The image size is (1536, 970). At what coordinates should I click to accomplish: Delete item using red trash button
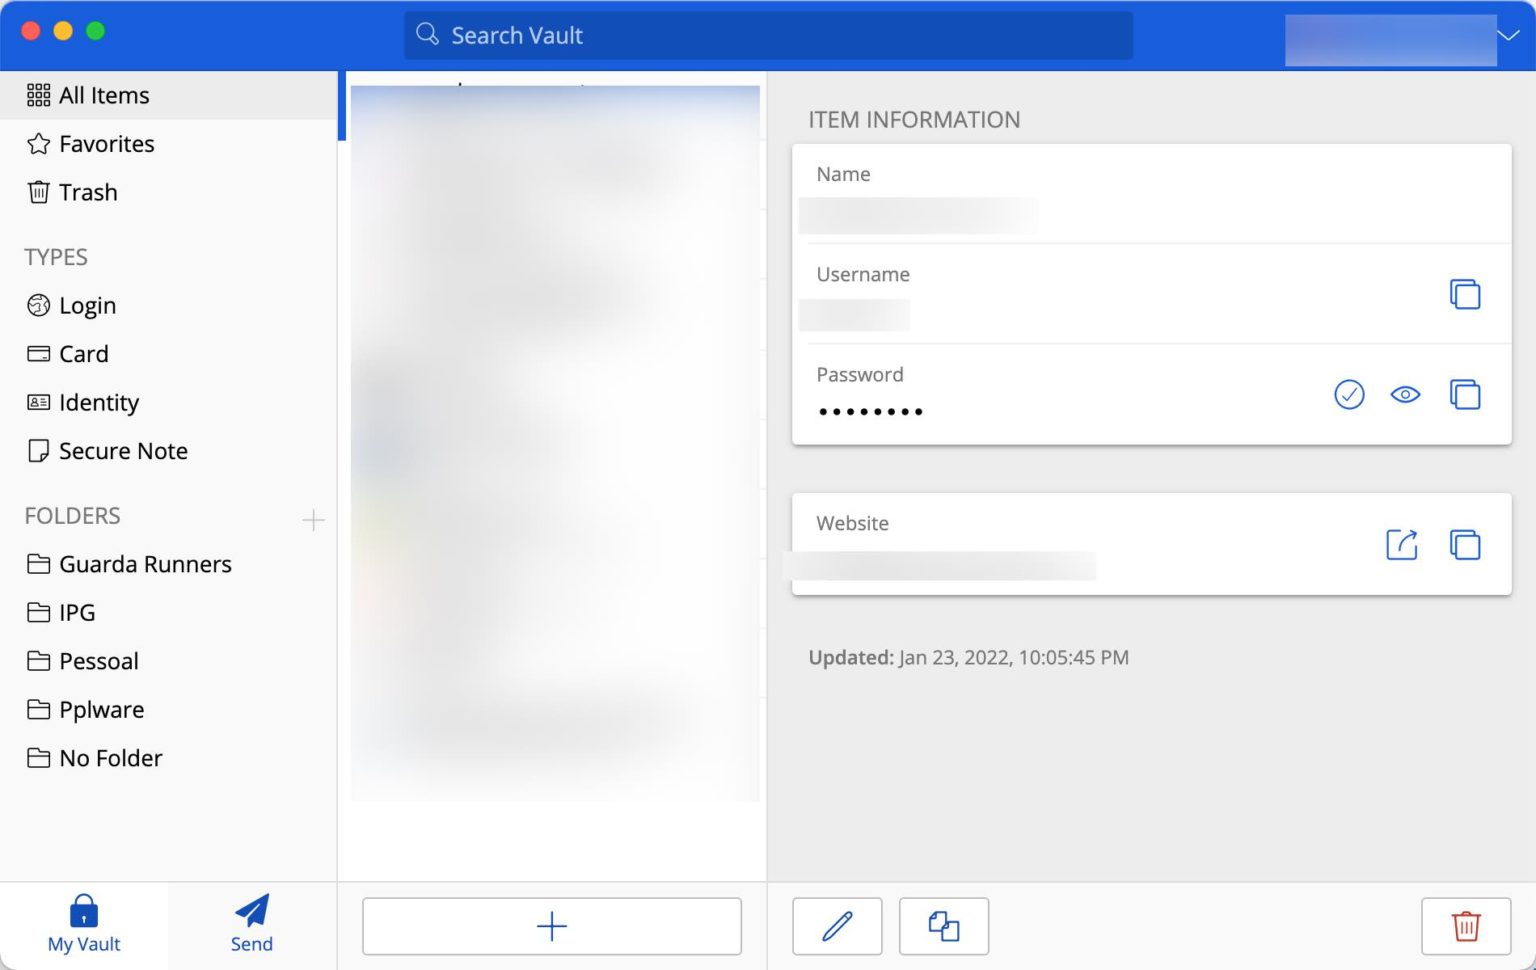1465,926
